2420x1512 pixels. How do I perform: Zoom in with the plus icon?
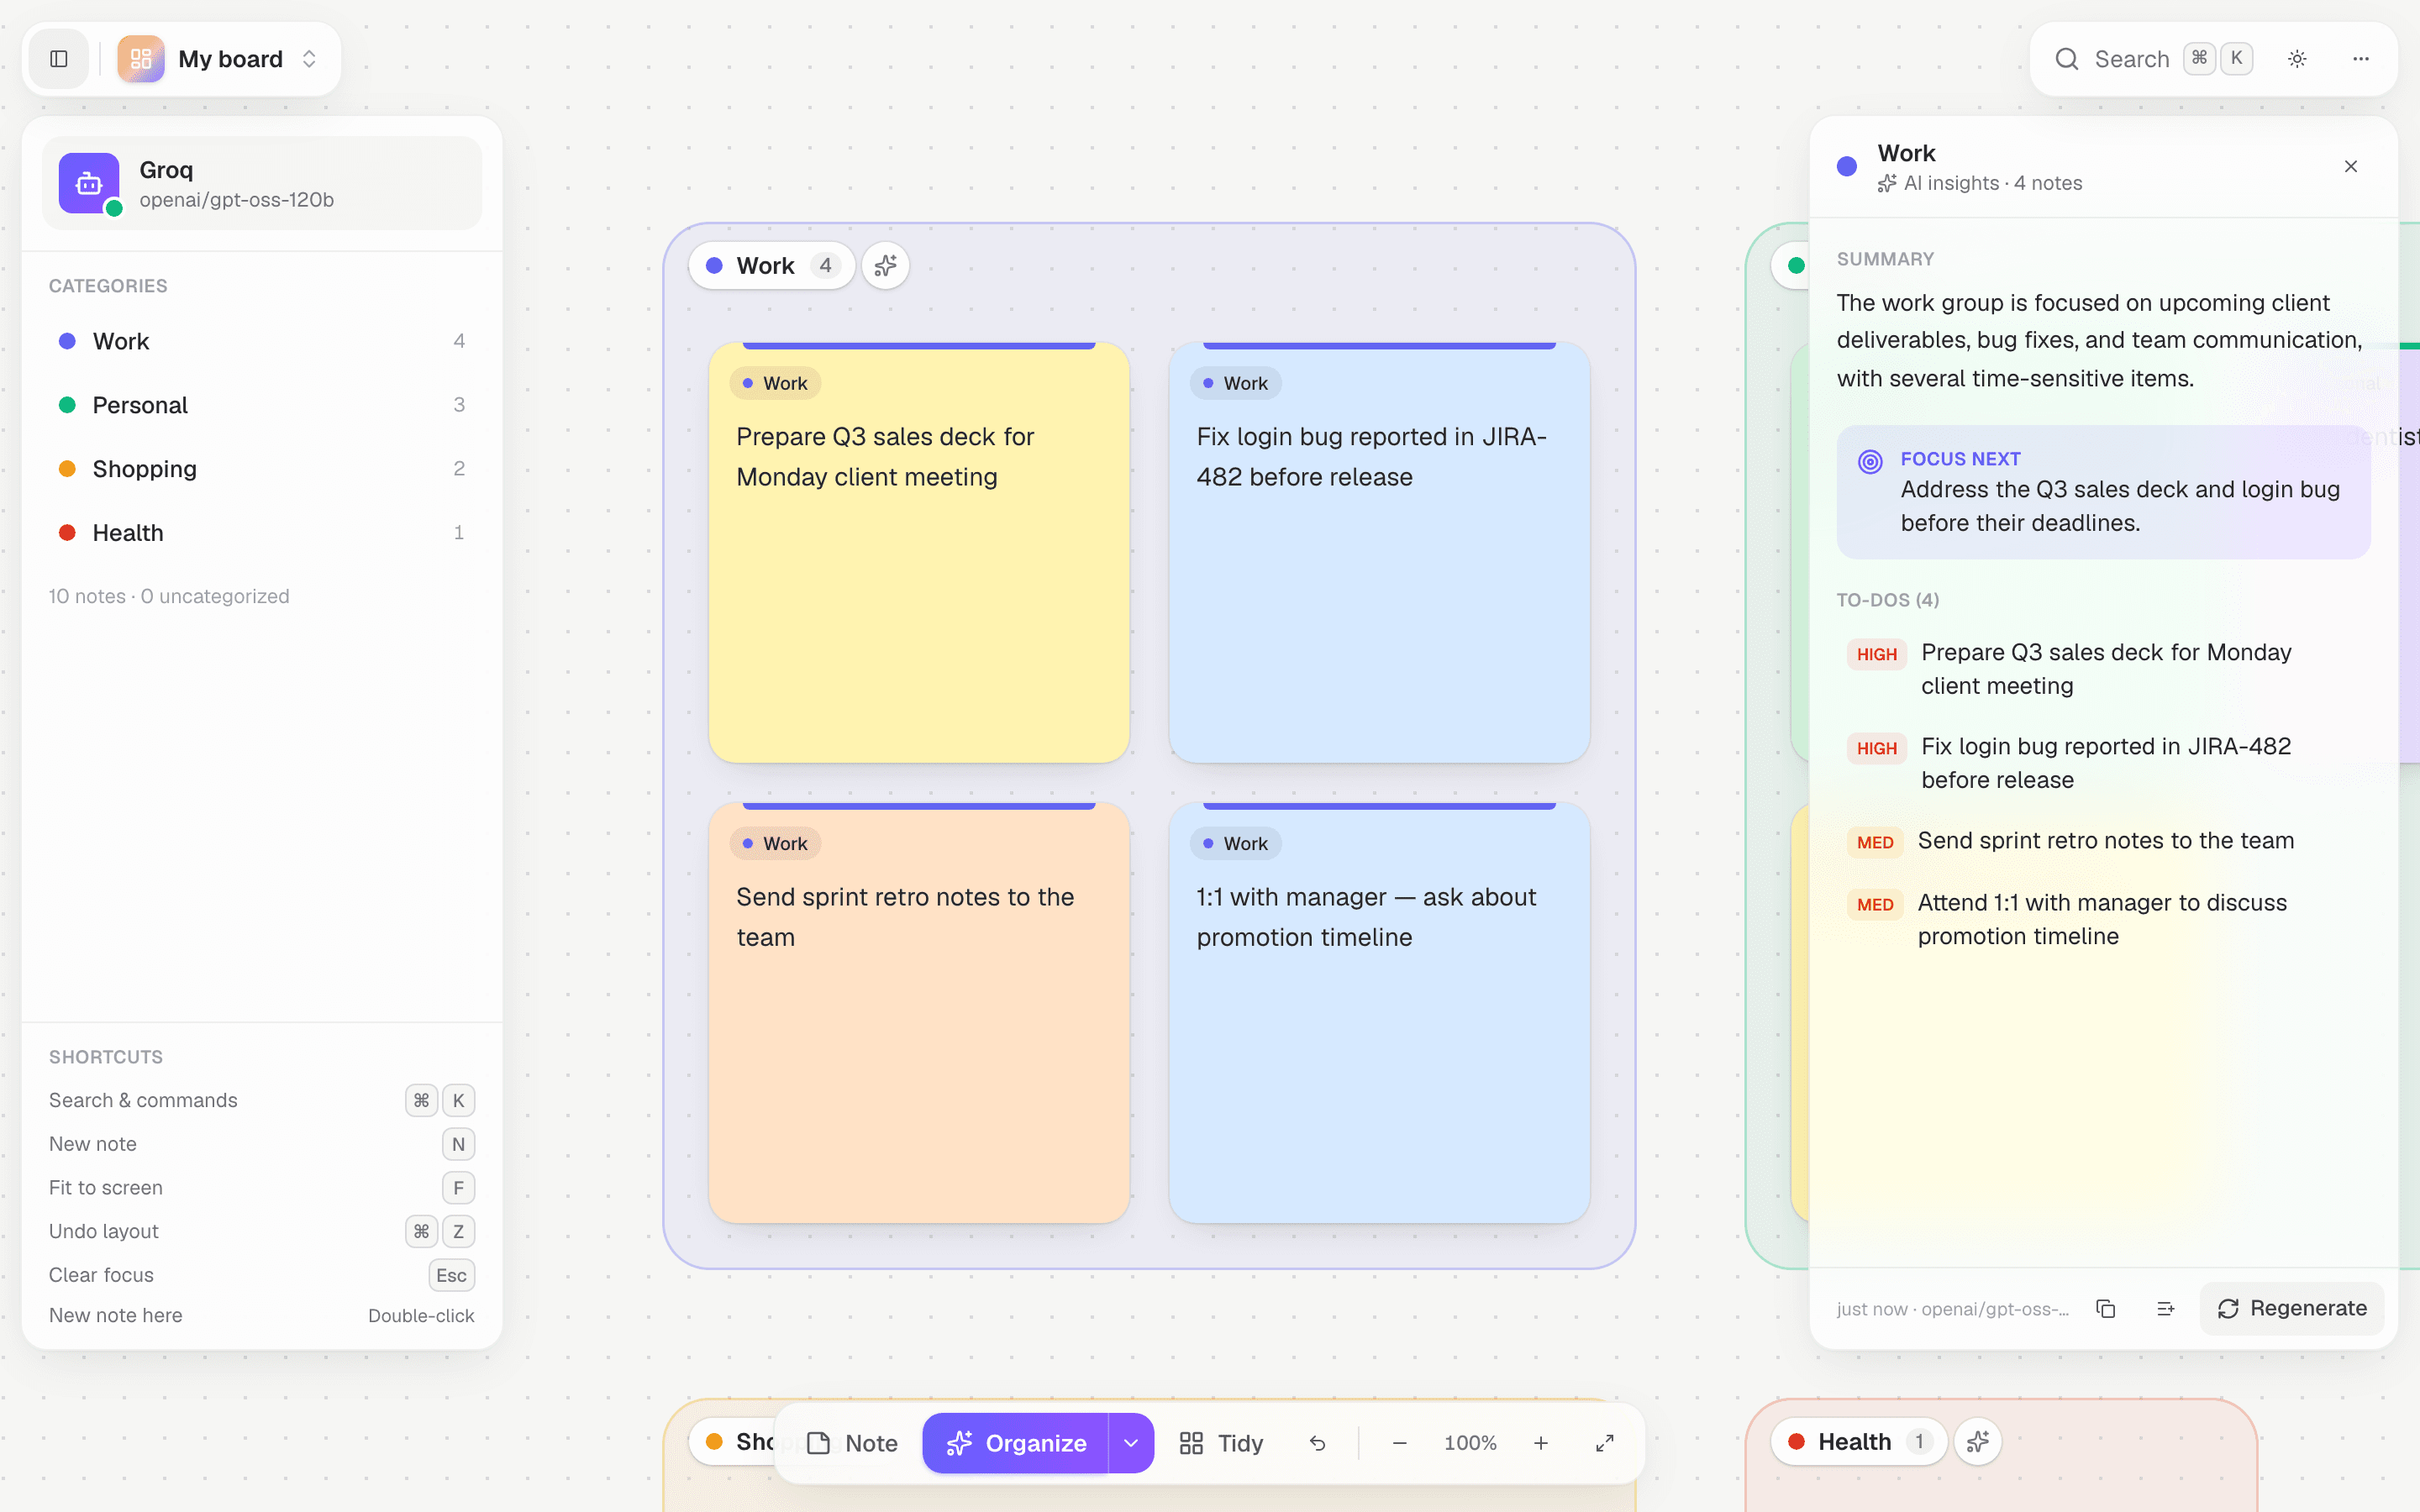coord(1541,1443)
